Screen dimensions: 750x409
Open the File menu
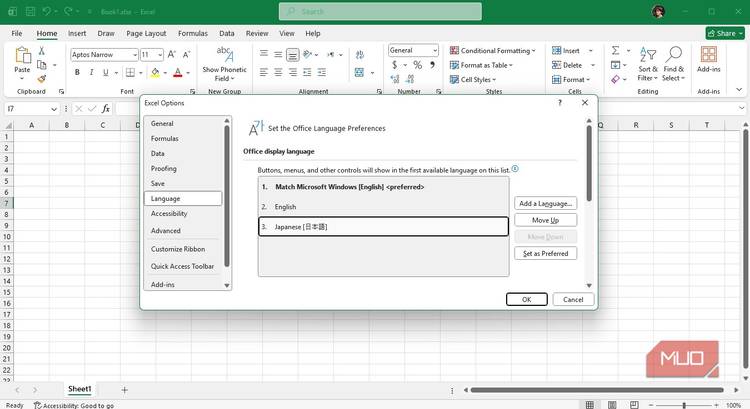pyautogui.click(x=17, y=33)
